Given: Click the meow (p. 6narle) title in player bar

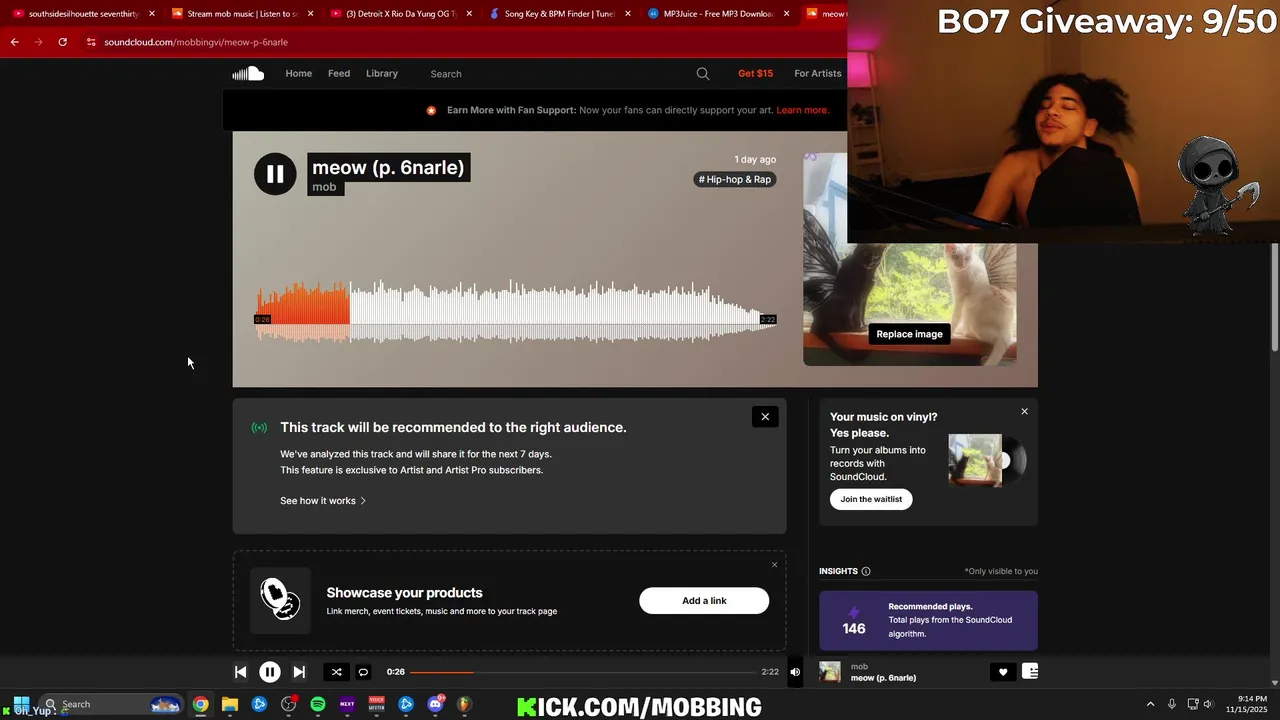Looking at the screenshot, I should pyautogui.click(x=883, y=678).
